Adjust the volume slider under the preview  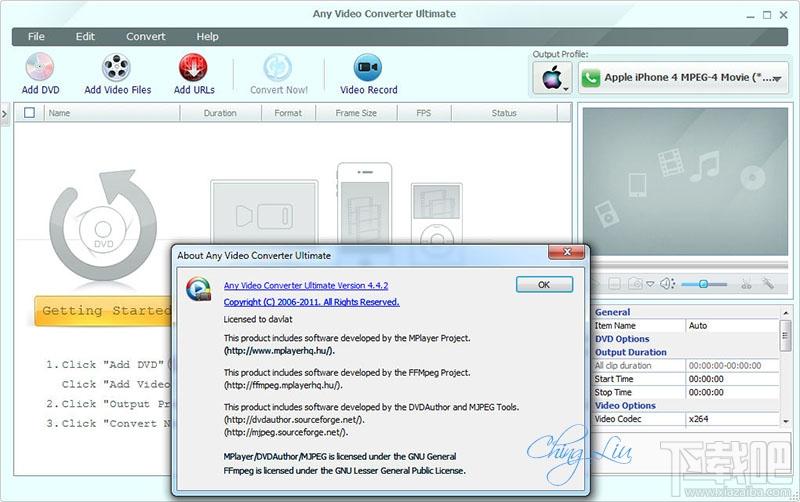[x=704, y=284]
